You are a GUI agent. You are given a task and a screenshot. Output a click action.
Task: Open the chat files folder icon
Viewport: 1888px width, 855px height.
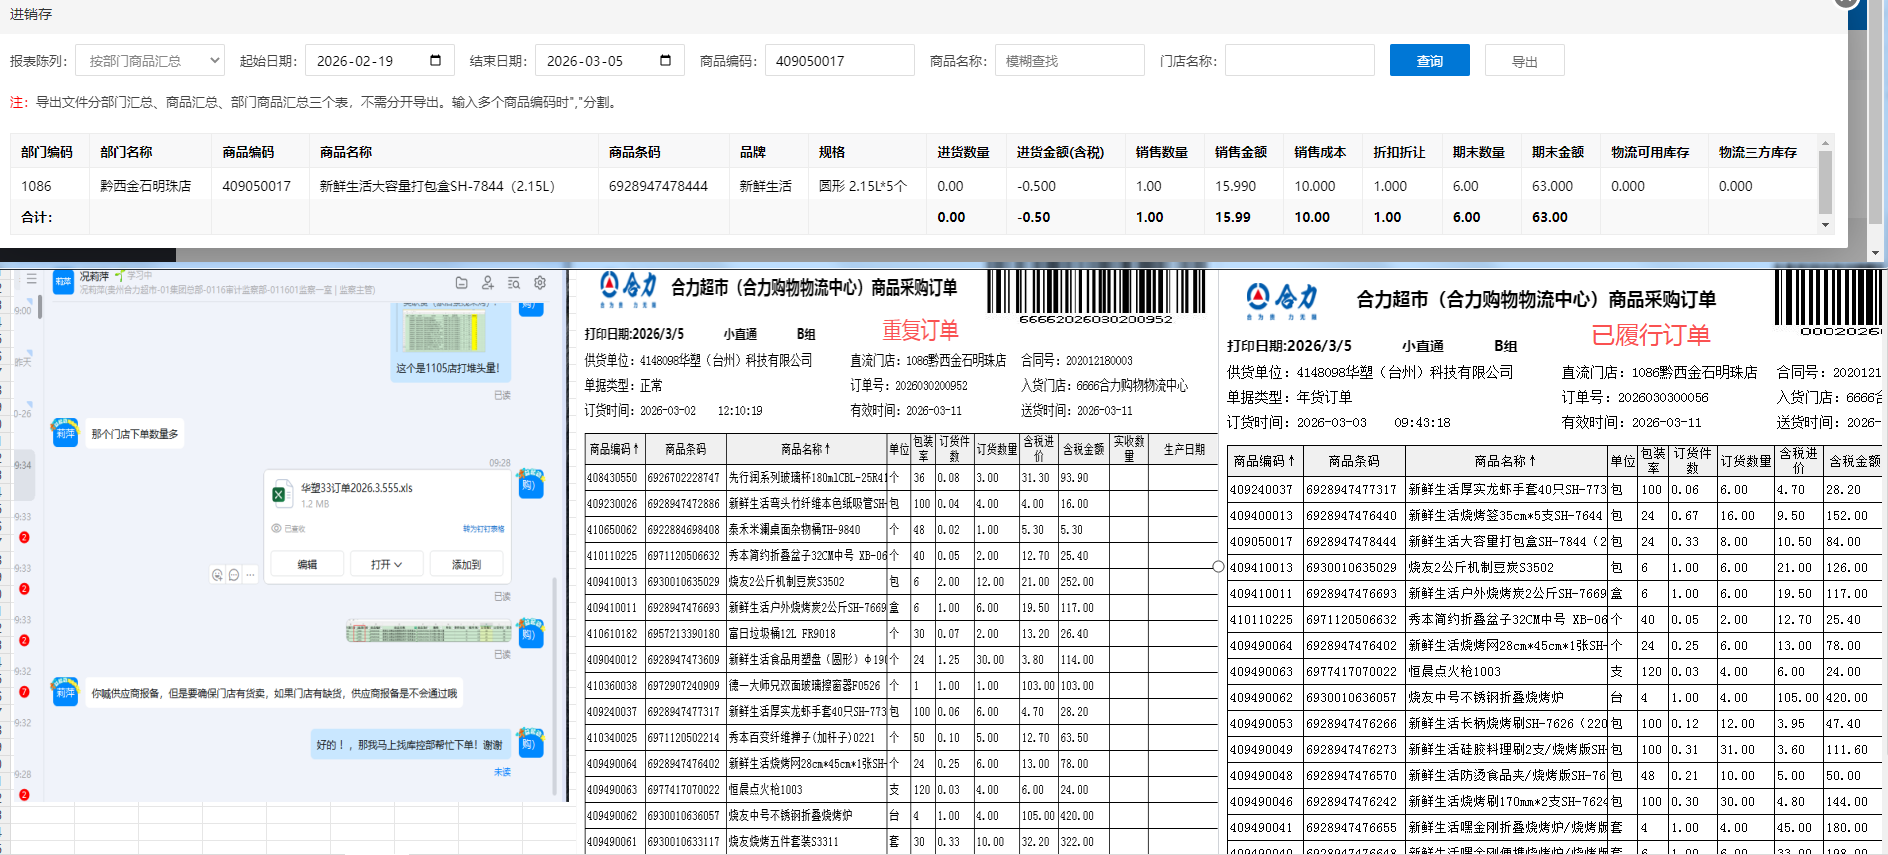[x=461, y=283]
